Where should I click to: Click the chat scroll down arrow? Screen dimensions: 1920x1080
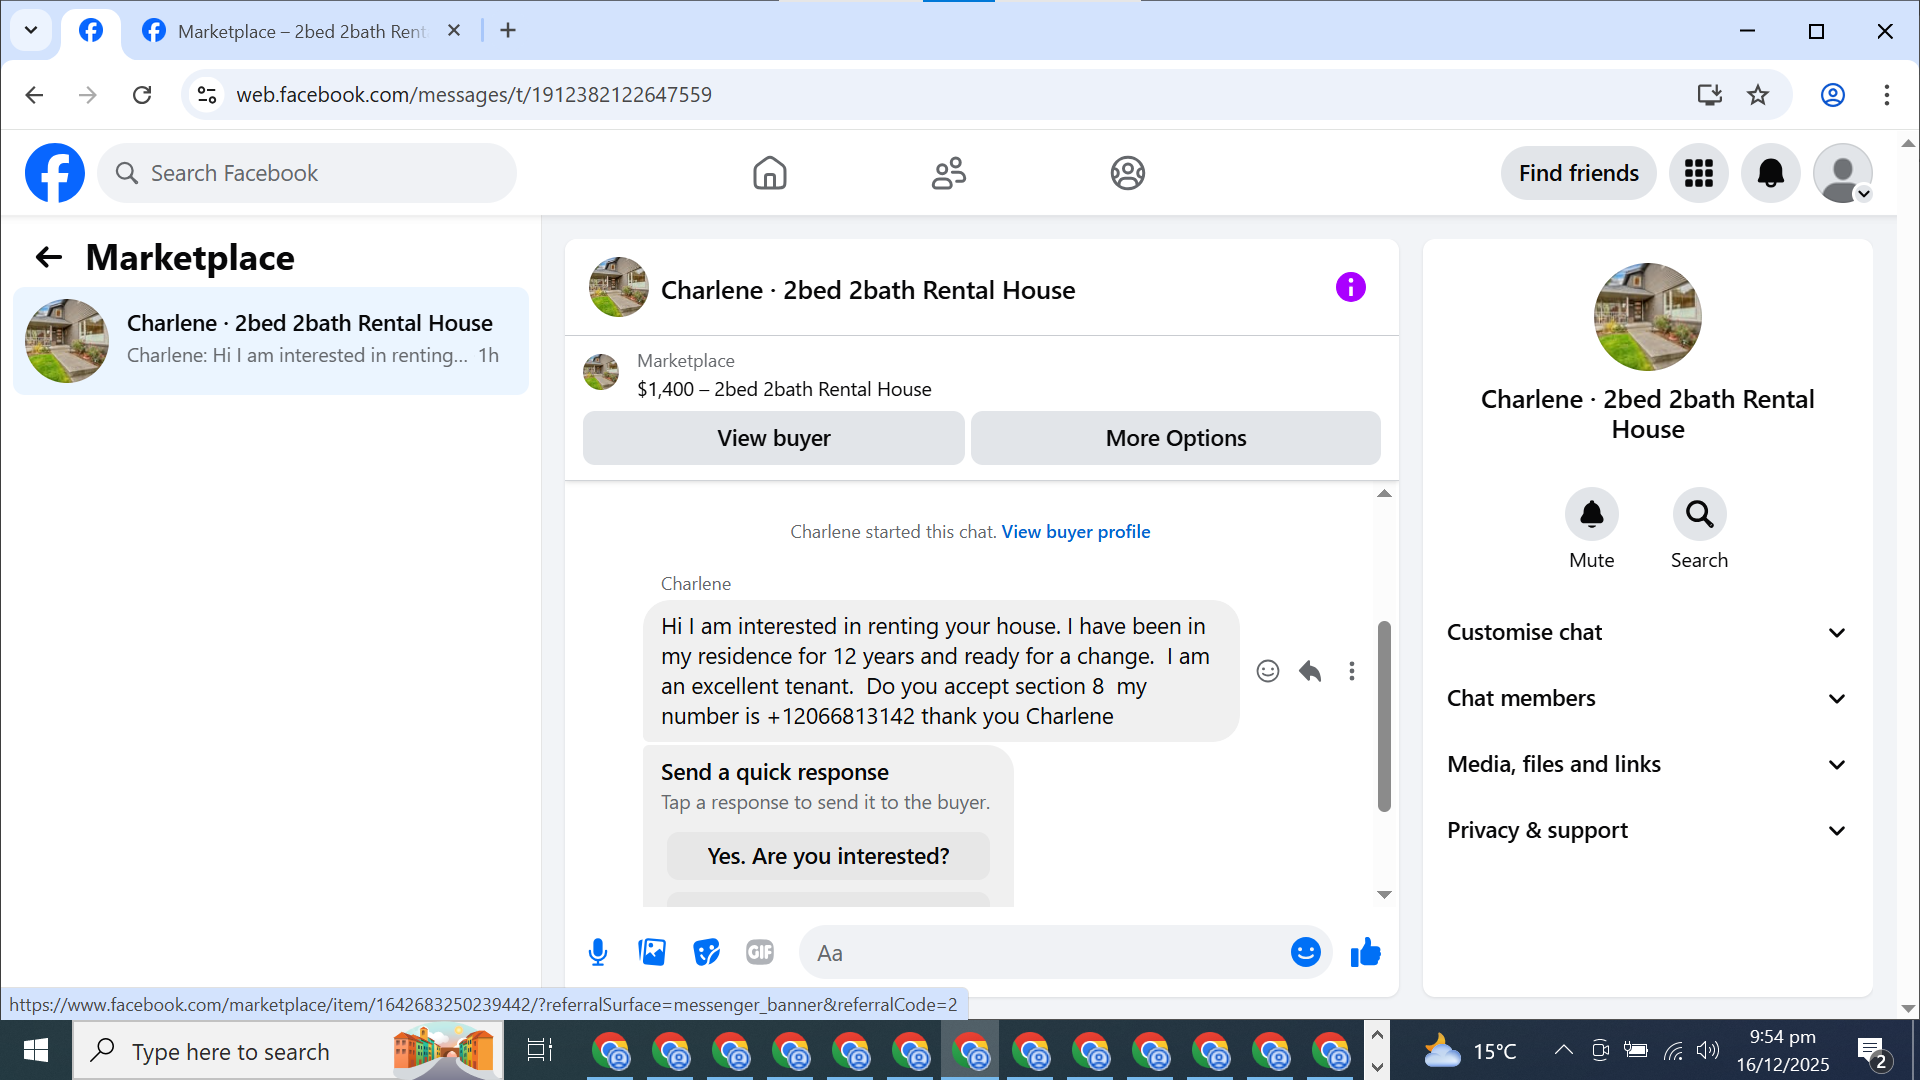1384,895
